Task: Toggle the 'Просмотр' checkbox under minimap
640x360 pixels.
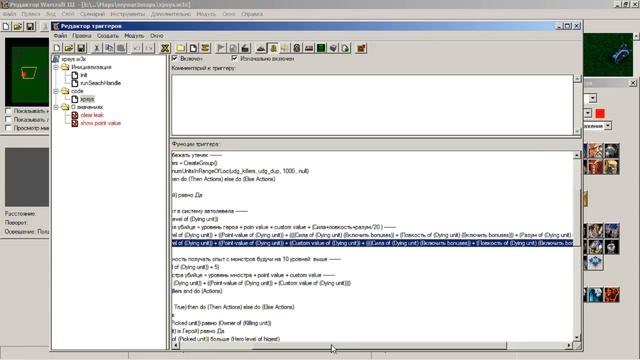Action: (8, 128)
